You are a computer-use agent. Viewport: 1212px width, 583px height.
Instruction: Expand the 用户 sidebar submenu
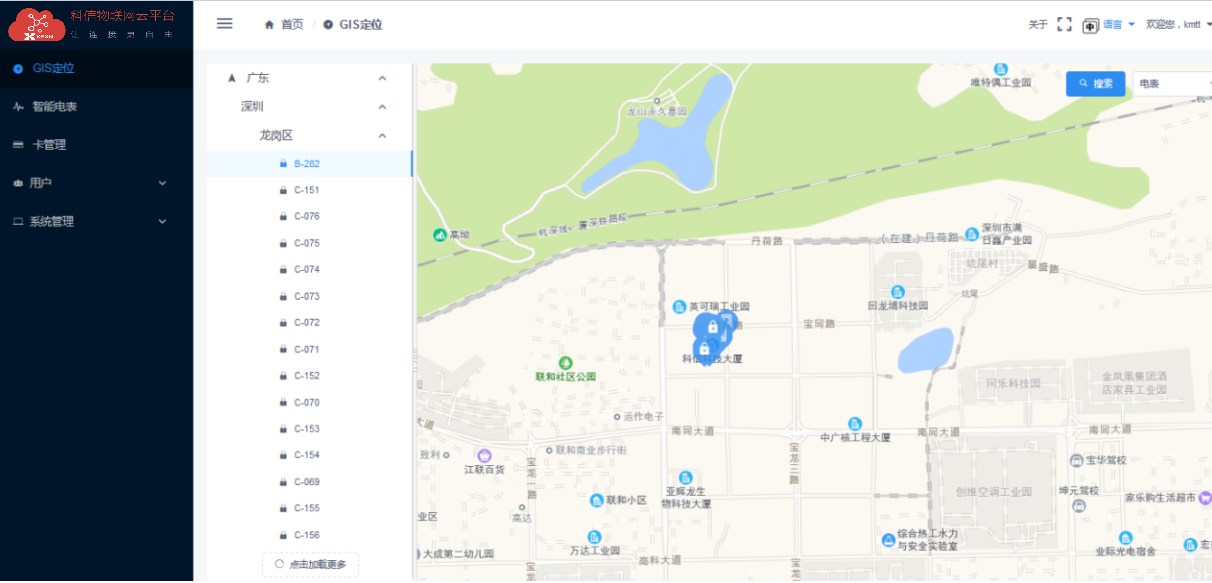click(162, 183)
